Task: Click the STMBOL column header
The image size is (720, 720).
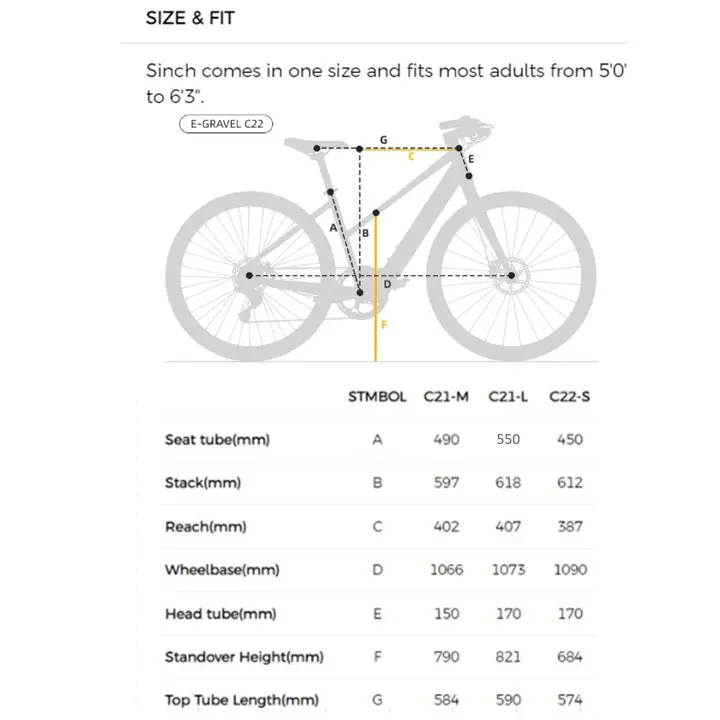Action: coord(377,396)
